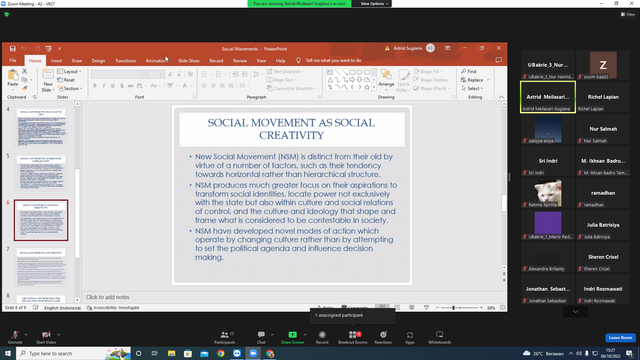The width and height of the screenshot is (640, 360).
Task: Click the Windows taskbar search box
Action: tap(73, 353)
